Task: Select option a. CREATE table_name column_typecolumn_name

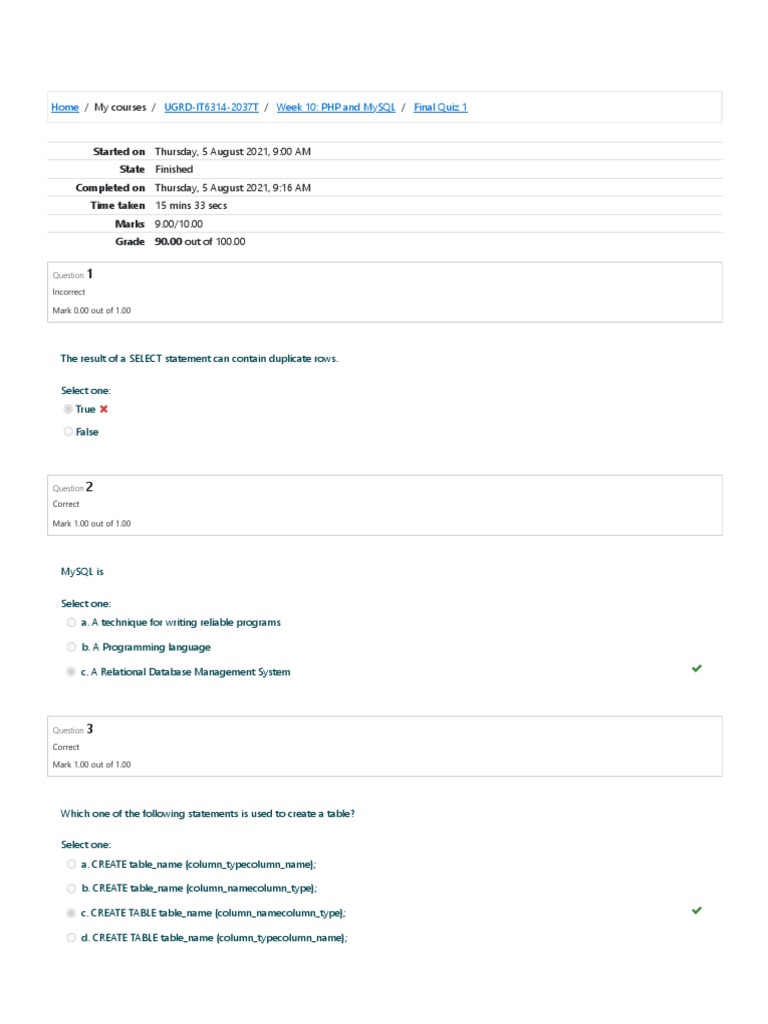Action: click(x=72, y=864)
